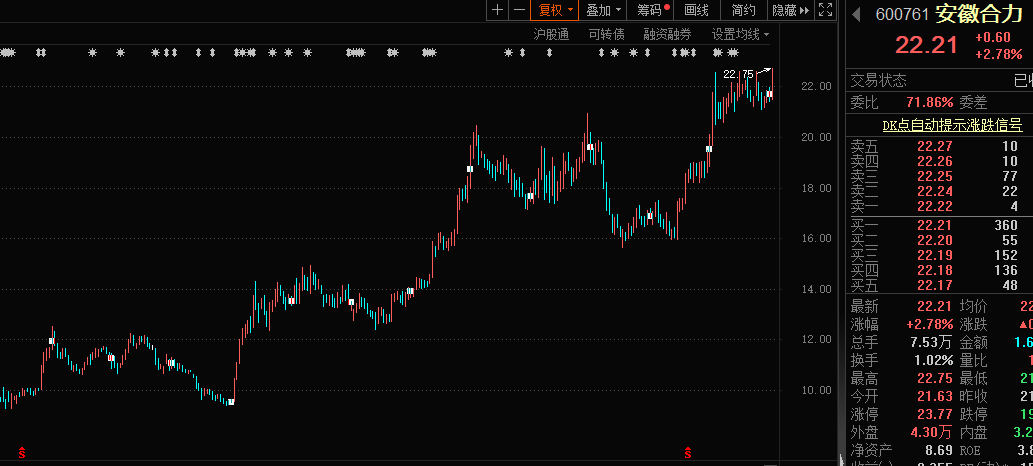Switch to 简约 simple view

coord(744,10)
